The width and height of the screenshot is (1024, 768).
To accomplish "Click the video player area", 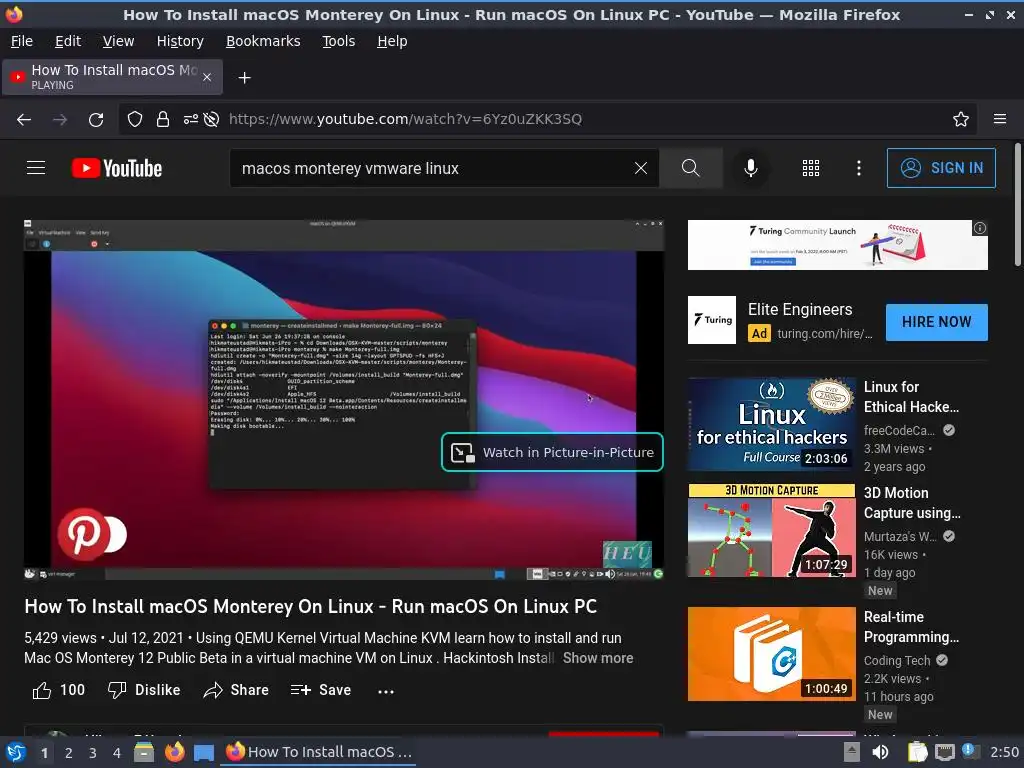I will click(x=344, y=400).
